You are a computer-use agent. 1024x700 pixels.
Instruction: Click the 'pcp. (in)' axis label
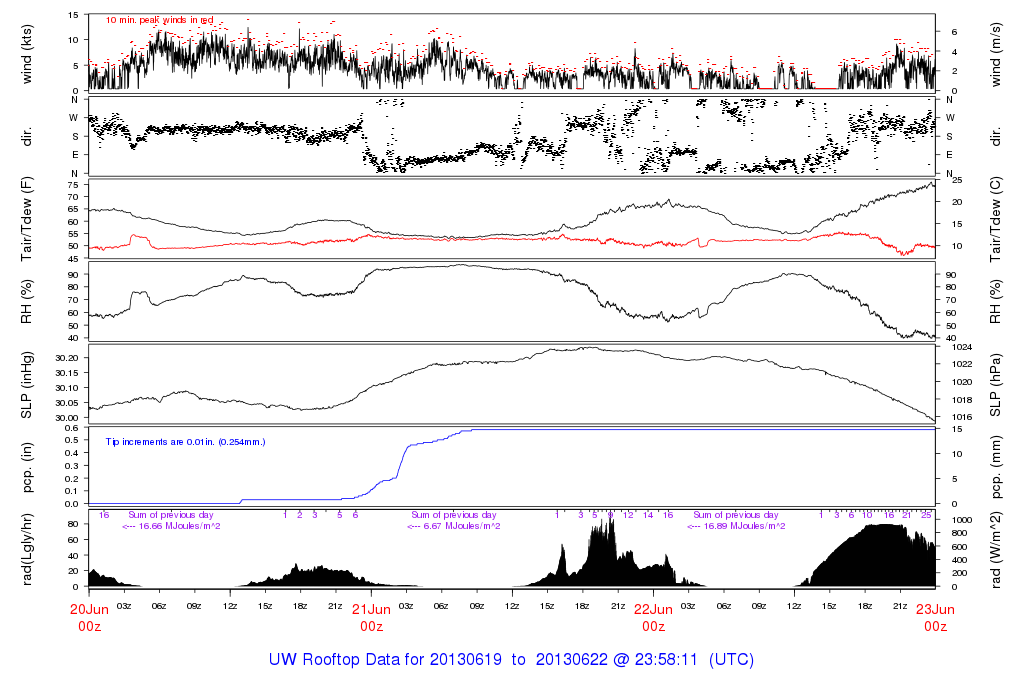coord(27,467)
